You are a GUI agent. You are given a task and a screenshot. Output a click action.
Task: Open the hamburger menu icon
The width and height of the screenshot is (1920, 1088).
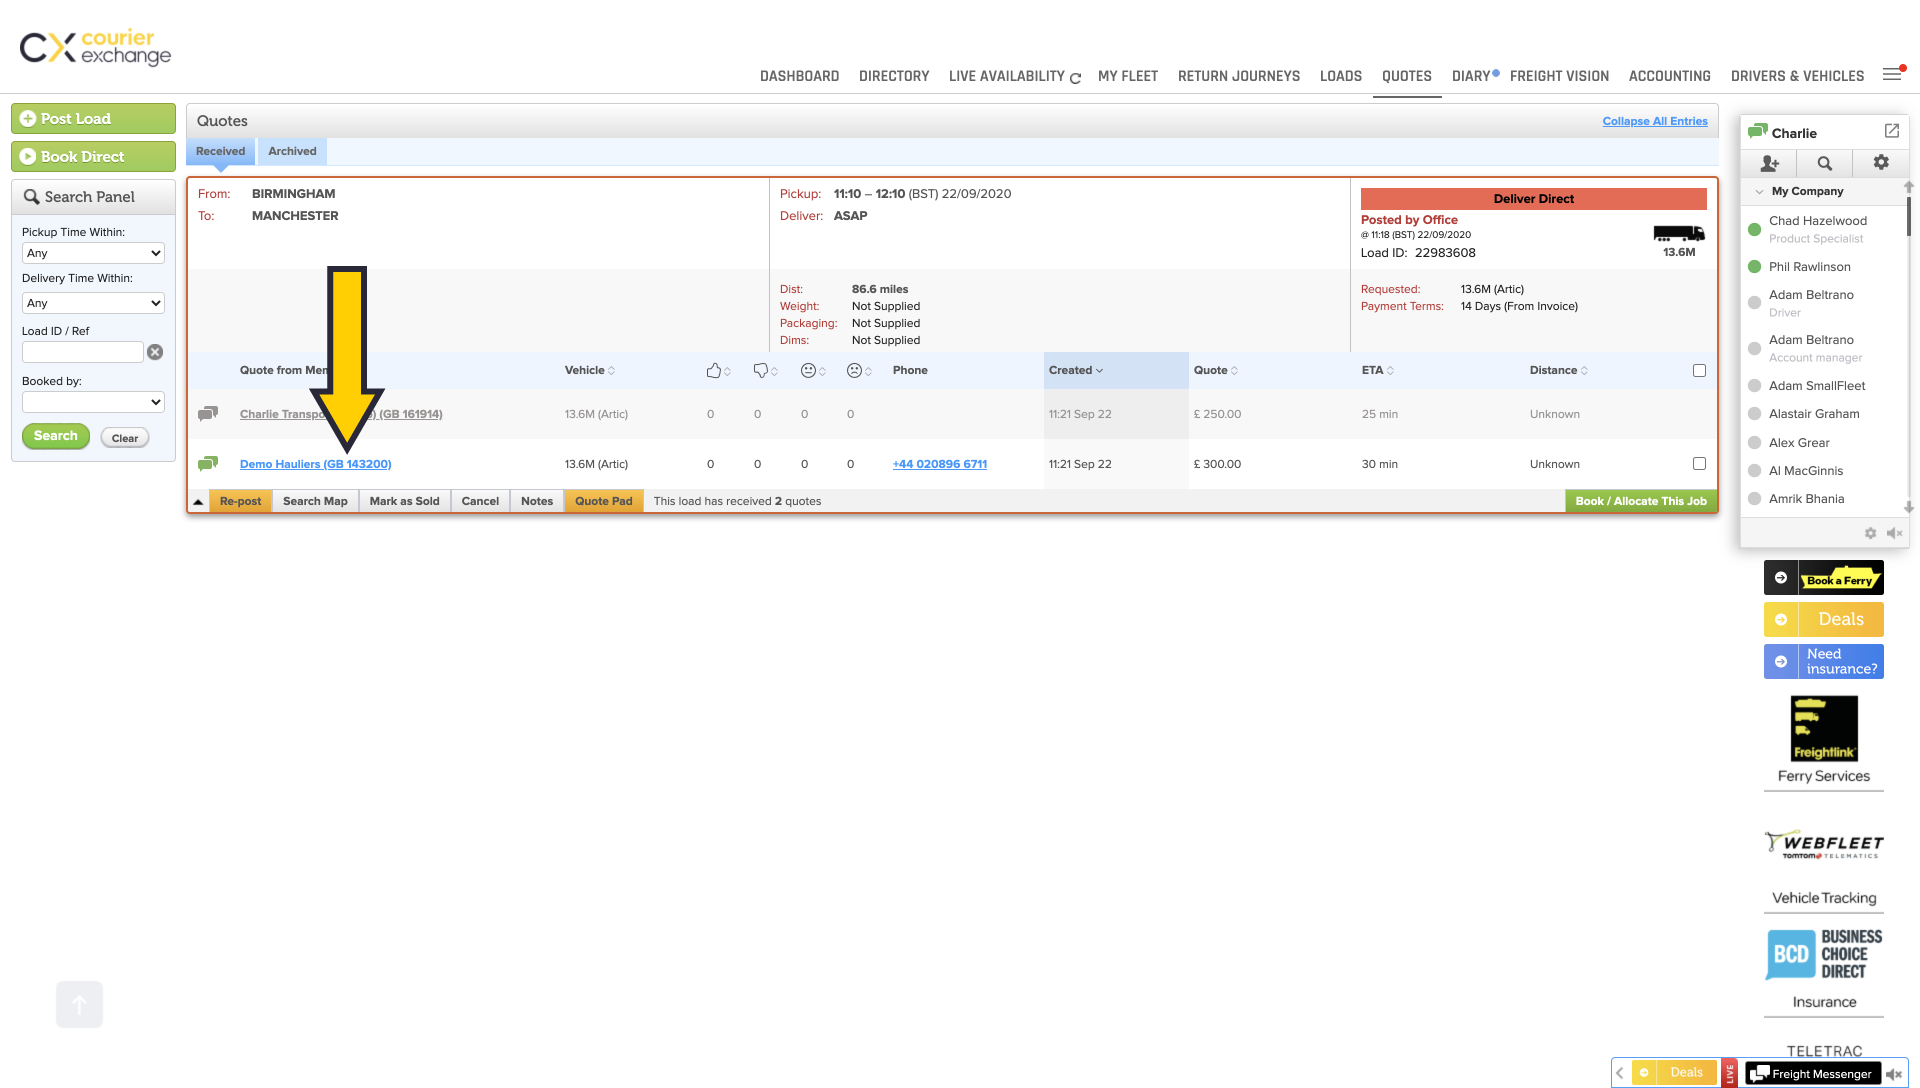pyautogui.click(x=1892, y=74)
